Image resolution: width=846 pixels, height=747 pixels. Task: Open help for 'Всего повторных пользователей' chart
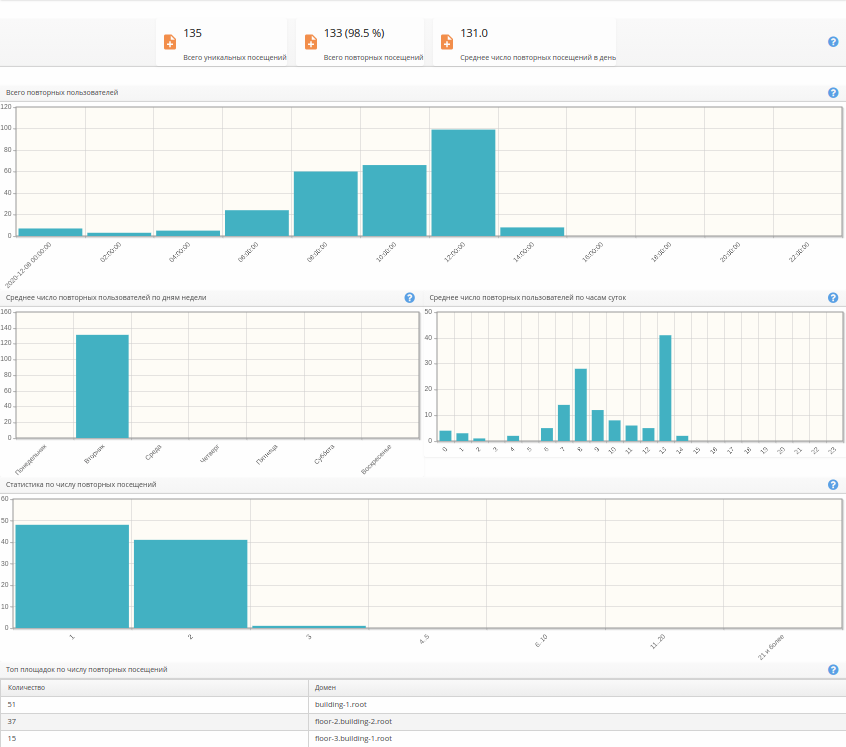[x=833, y=93]
